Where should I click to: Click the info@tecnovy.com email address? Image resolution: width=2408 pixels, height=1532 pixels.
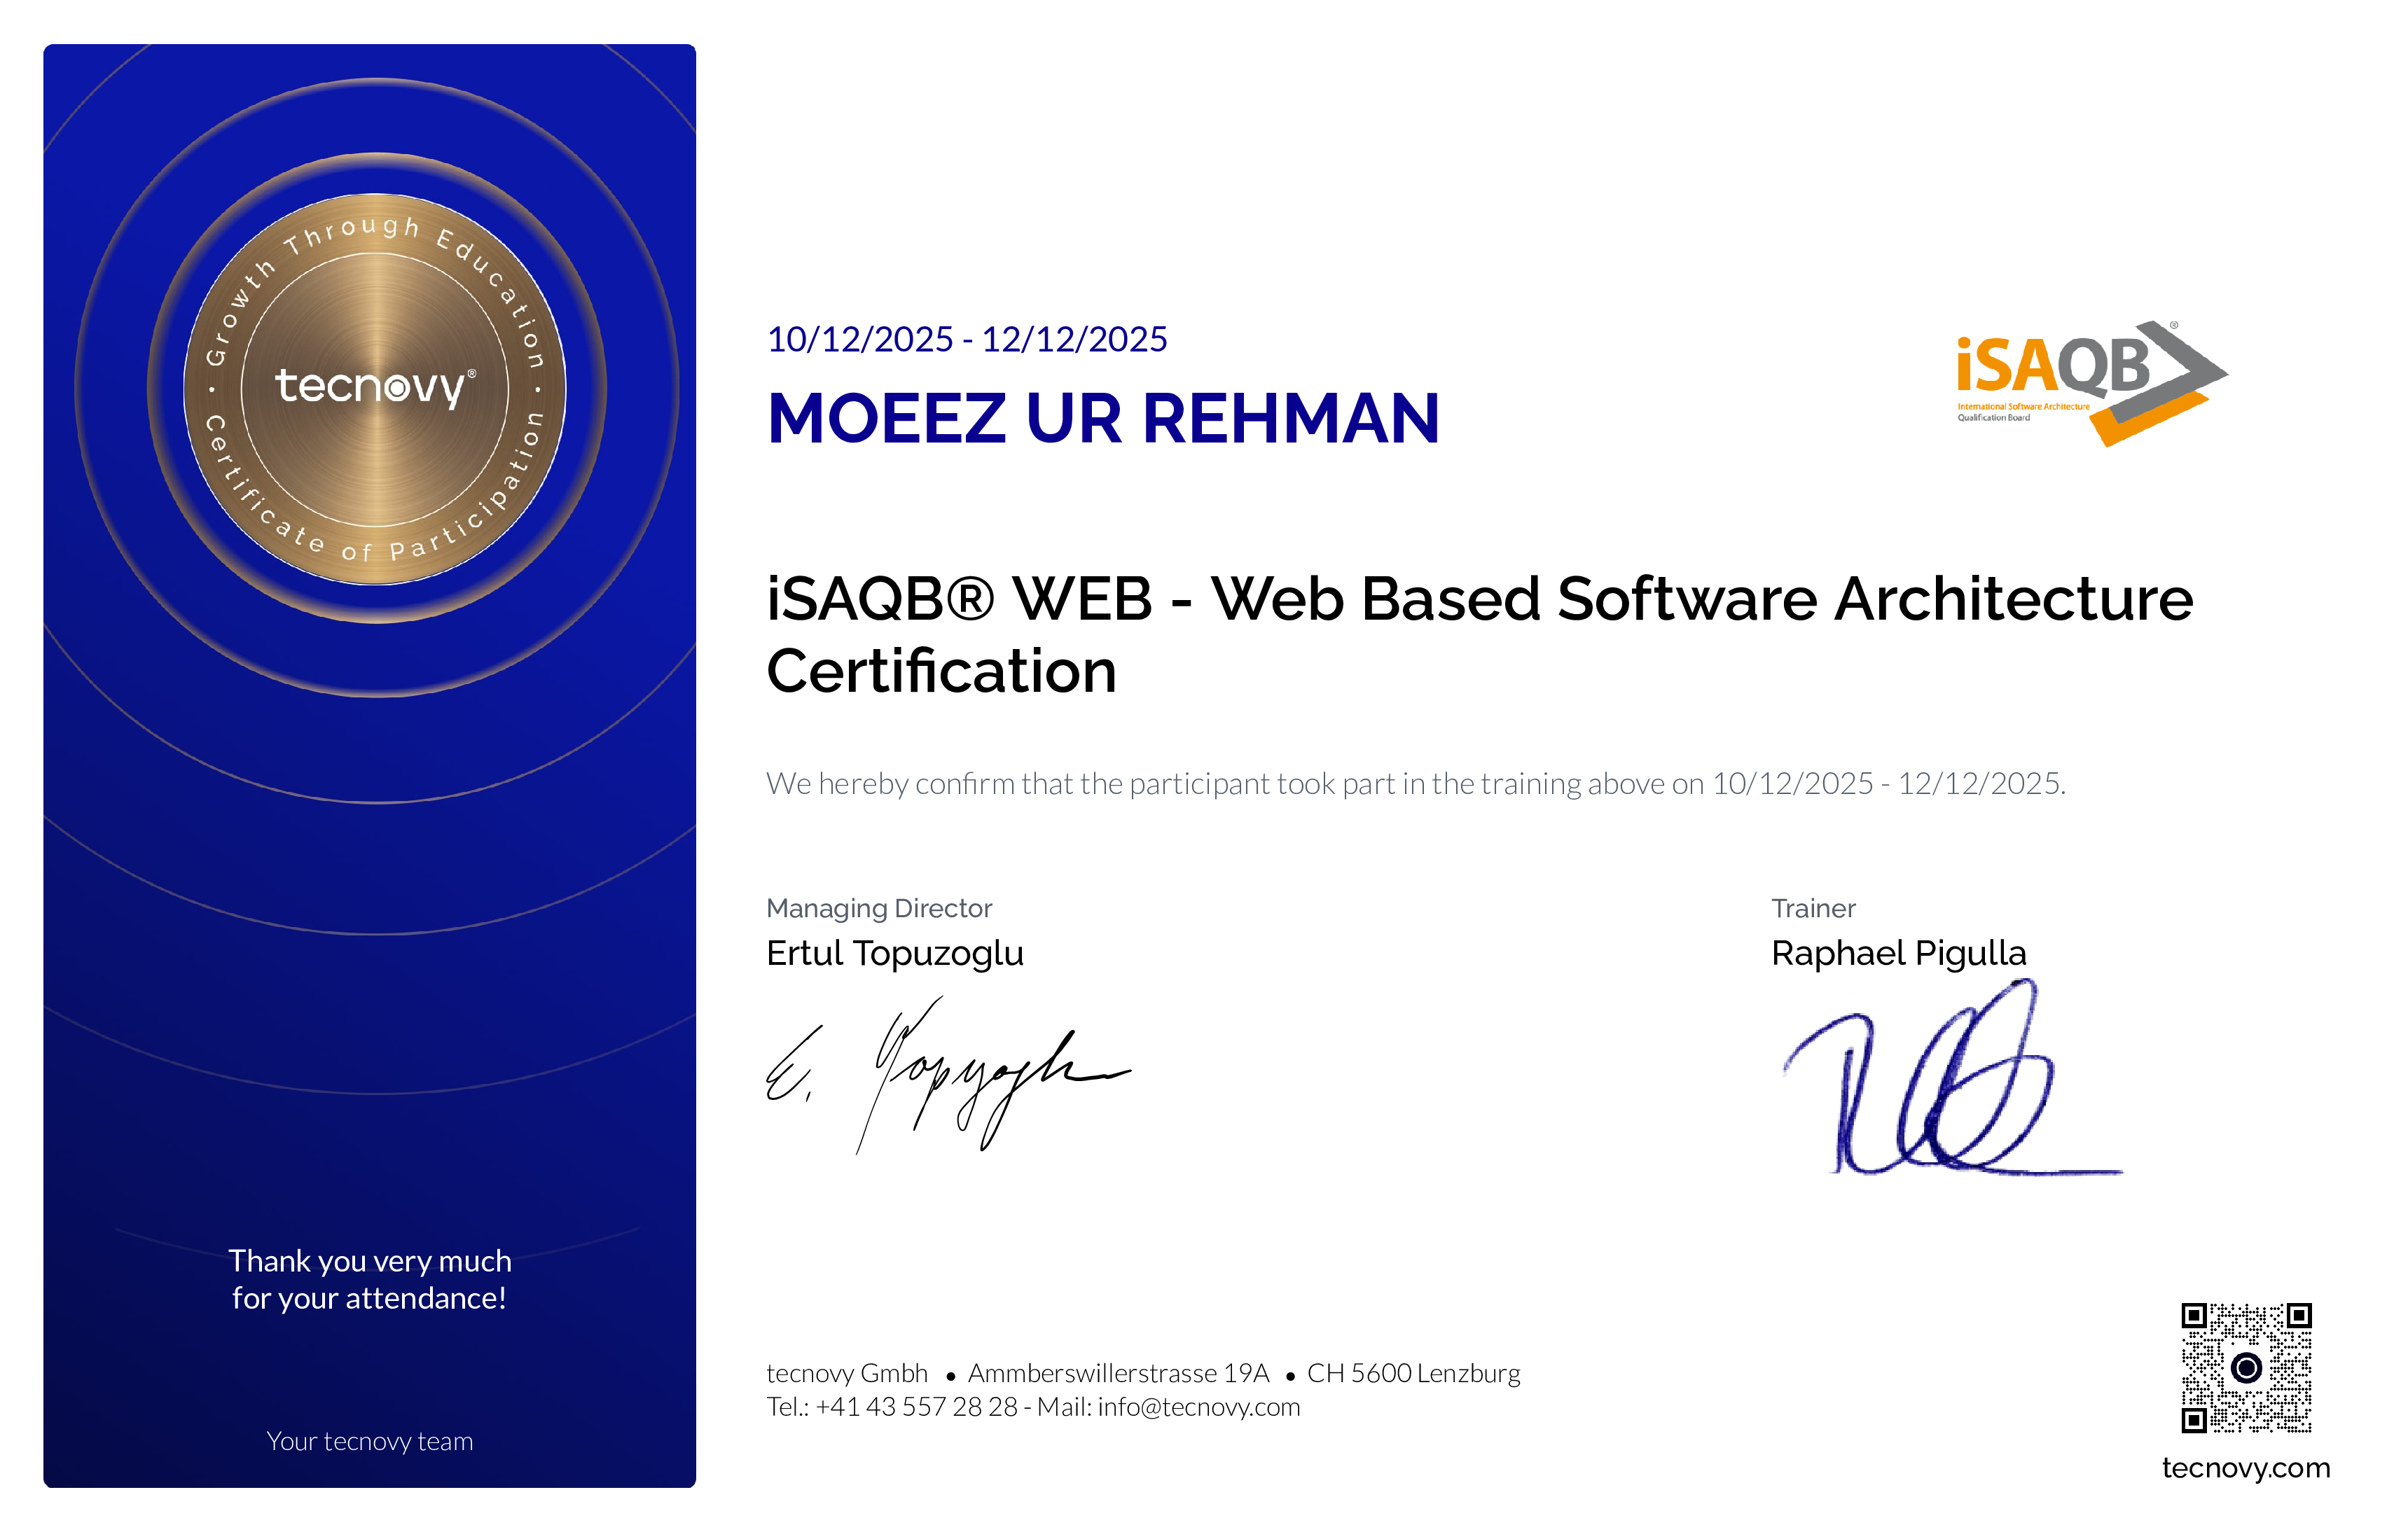click(1199, 1407)
